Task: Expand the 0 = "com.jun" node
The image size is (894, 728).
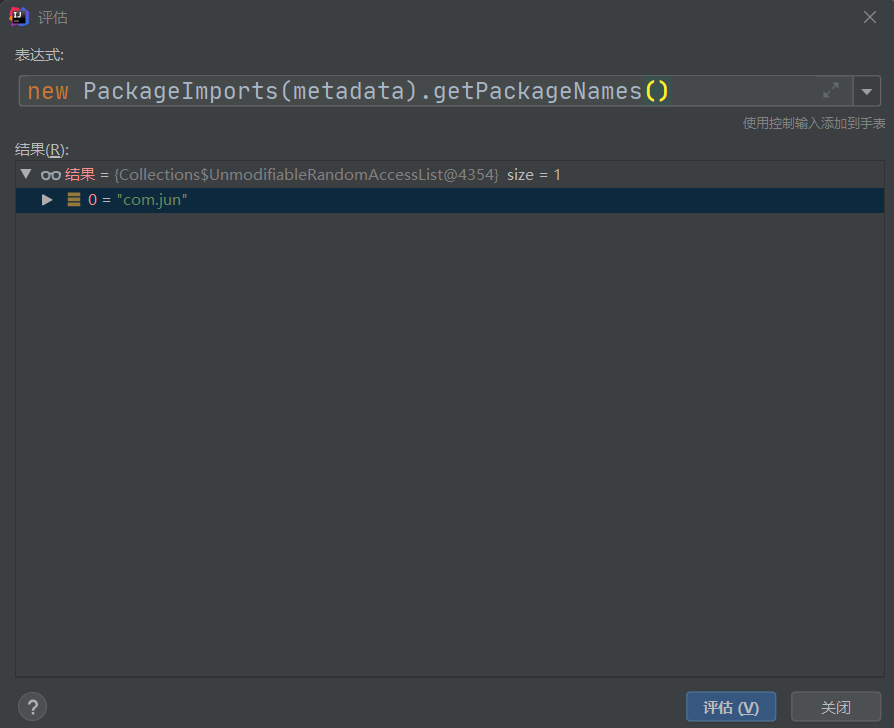Action: coord(47,200)
